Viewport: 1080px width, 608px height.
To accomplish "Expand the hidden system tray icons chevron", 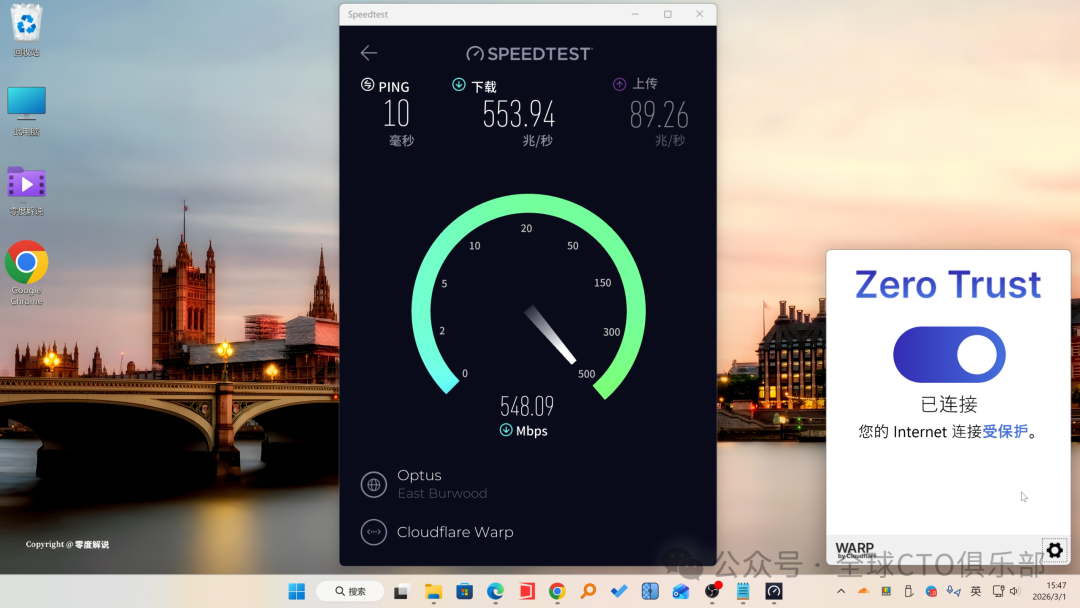I will pyautogui.click(x=841, y=591).
